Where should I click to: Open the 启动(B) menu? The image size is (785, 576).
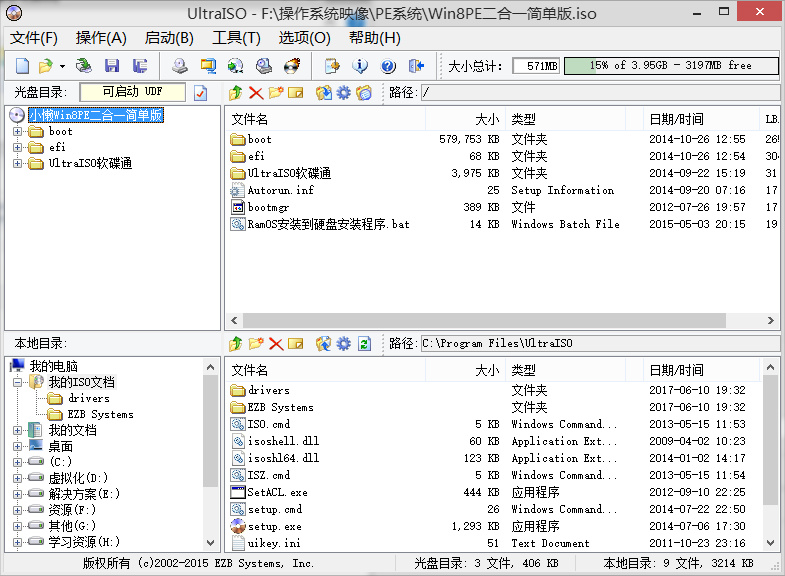(169, 38)
